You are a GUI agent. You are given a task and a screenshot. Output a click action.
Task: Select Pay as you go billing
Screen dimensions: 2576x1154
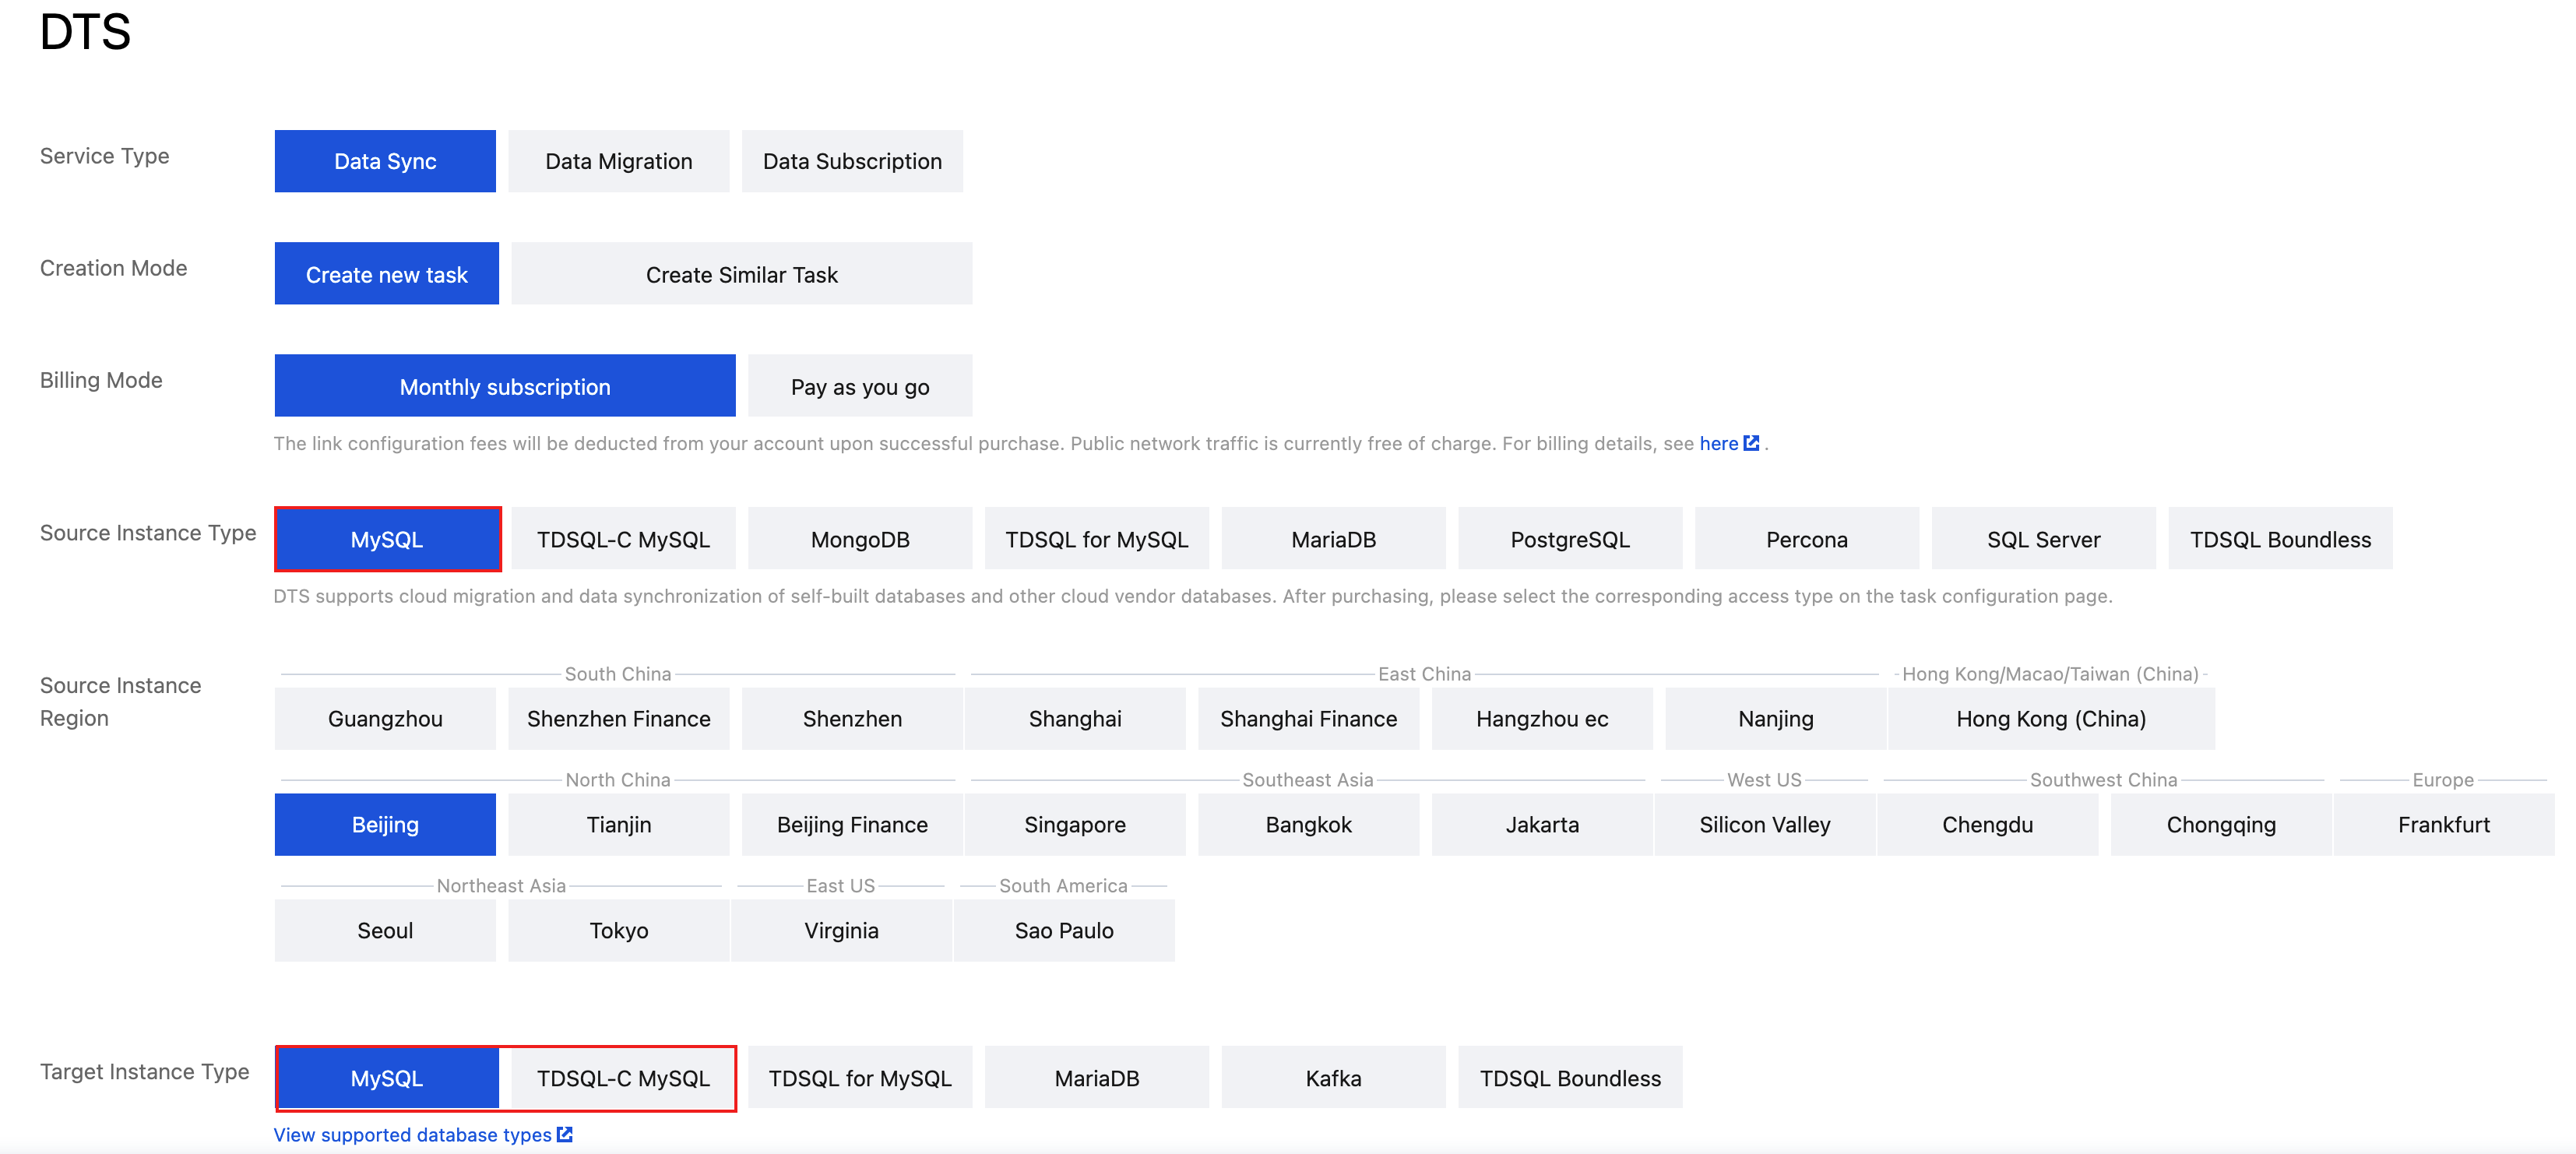point(859,386)
